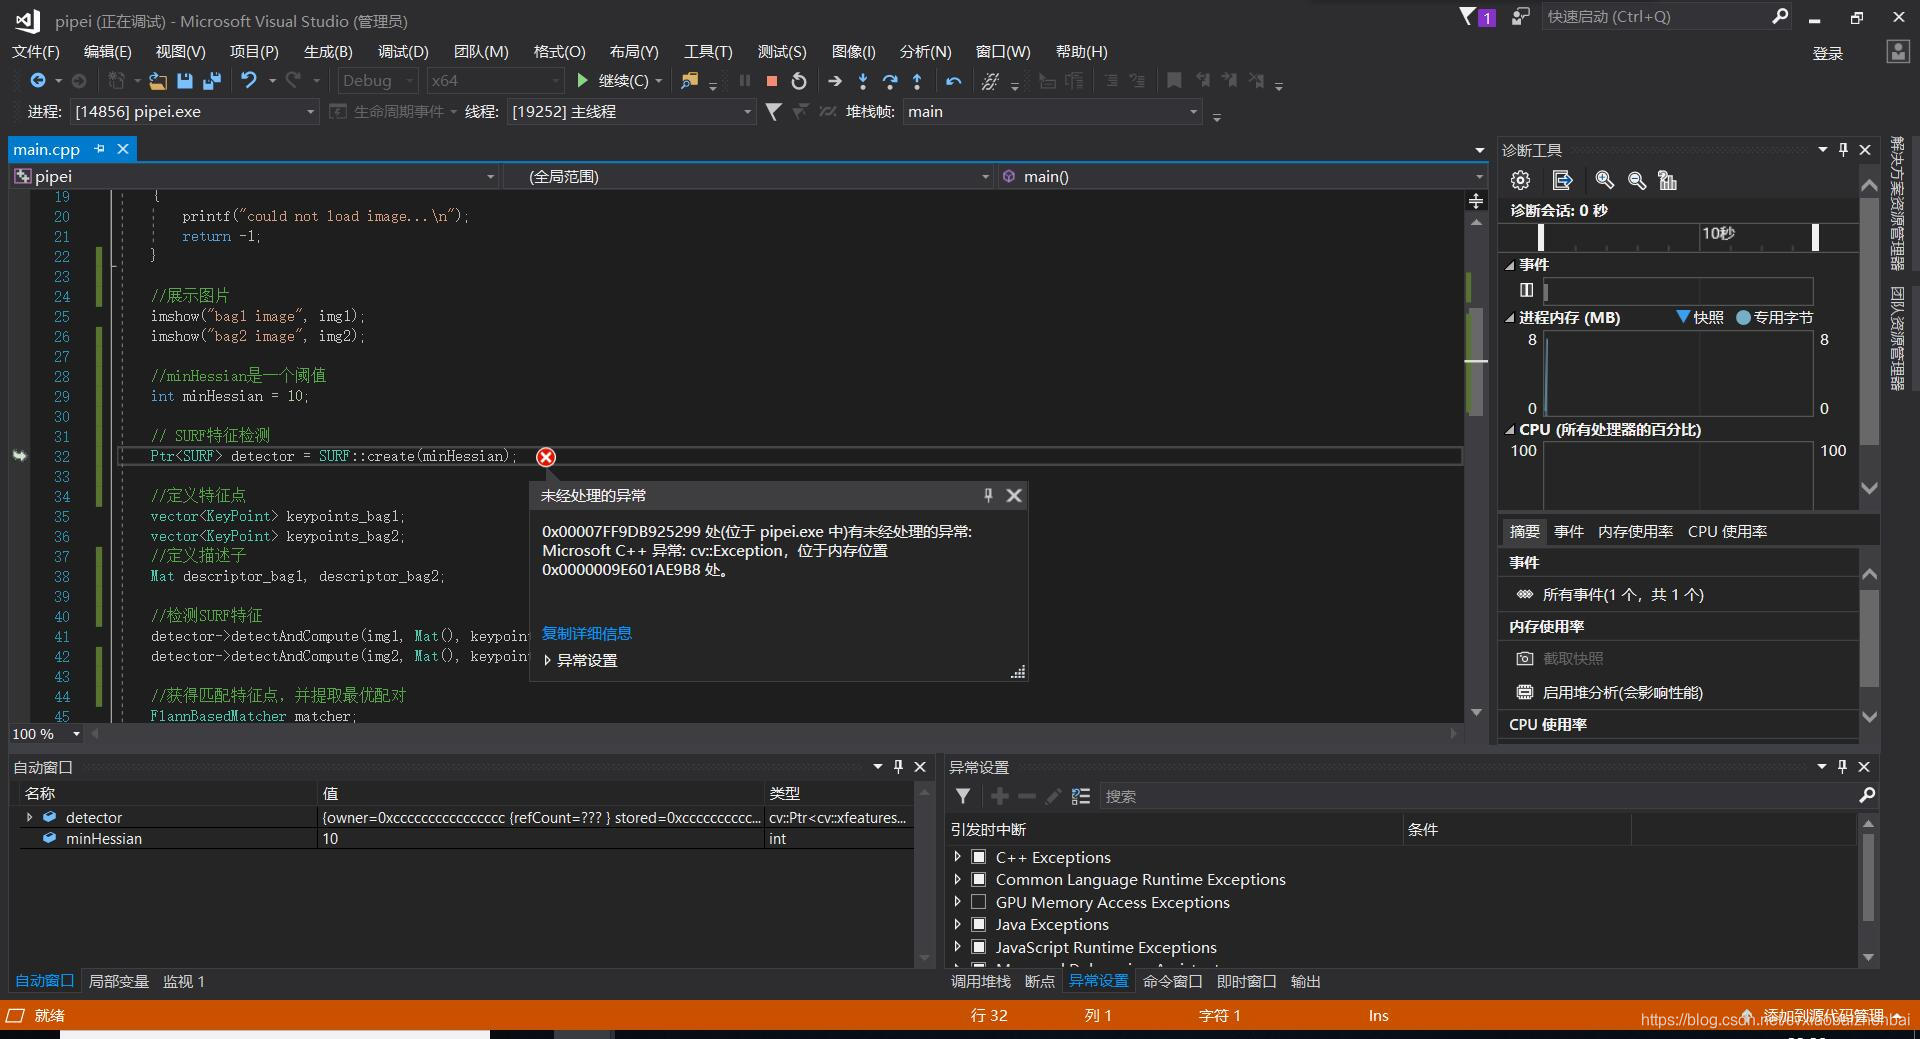Open the 调试(D) menu
The width and height of the screenshot is (1920, 1039).
(403, 51)
